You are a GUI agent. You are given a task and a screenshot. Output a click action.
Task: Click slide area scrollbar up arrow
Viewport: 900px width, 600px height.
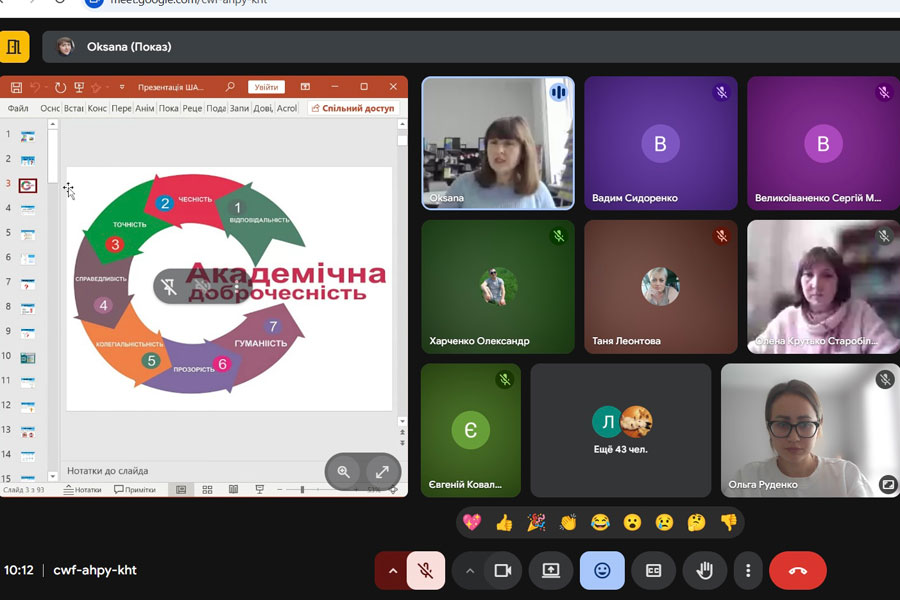tap(402, 124)
